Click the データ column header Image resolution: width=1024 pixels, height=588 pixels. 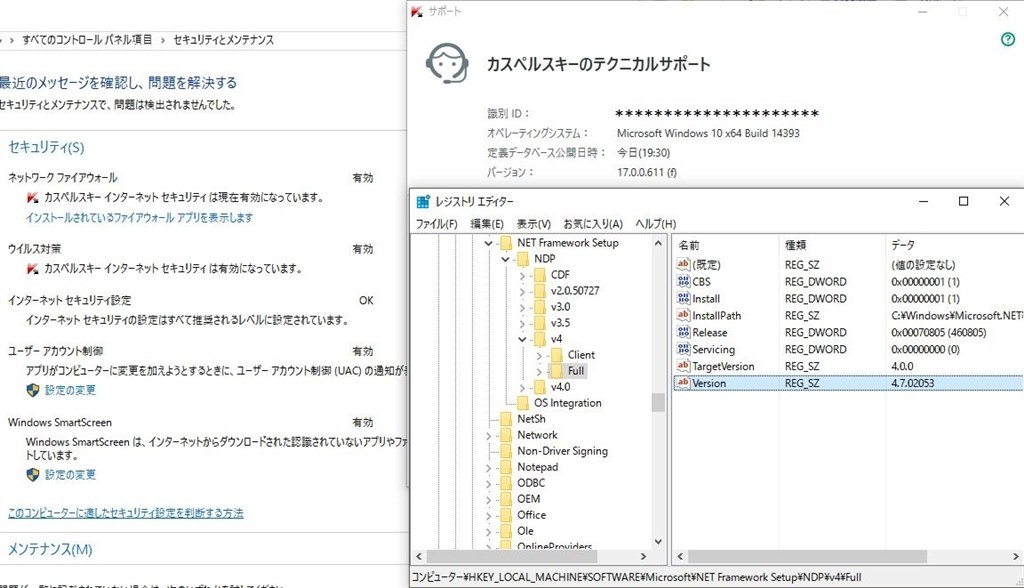point(954,245)
